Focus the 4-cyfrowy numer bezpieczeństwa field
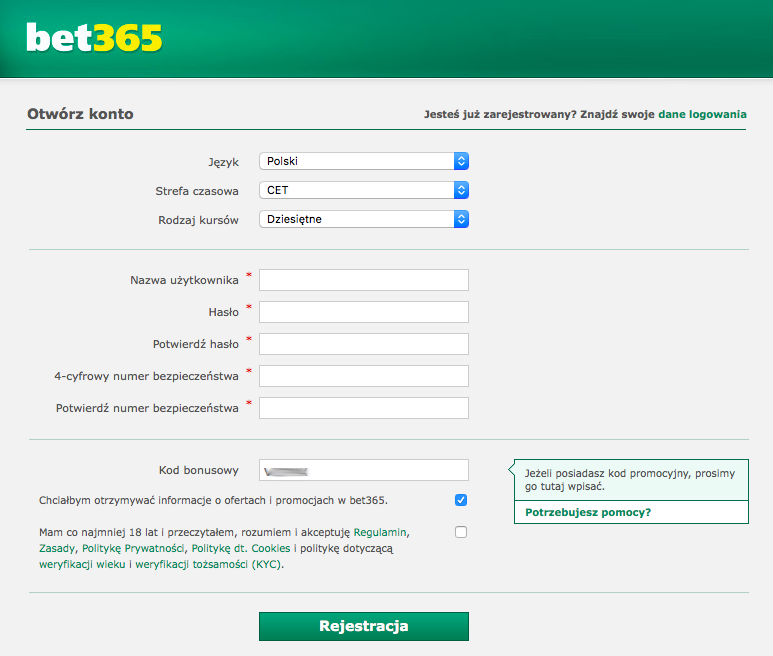The height and width of the screenshot is (656, 773). click(x=364, y=376)
